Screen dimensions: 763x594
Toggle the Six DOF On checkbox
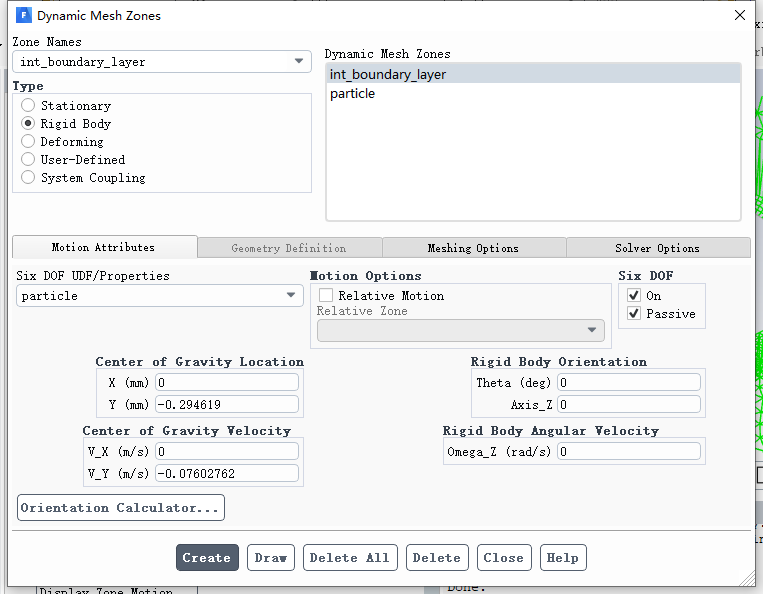coord(633,296)
